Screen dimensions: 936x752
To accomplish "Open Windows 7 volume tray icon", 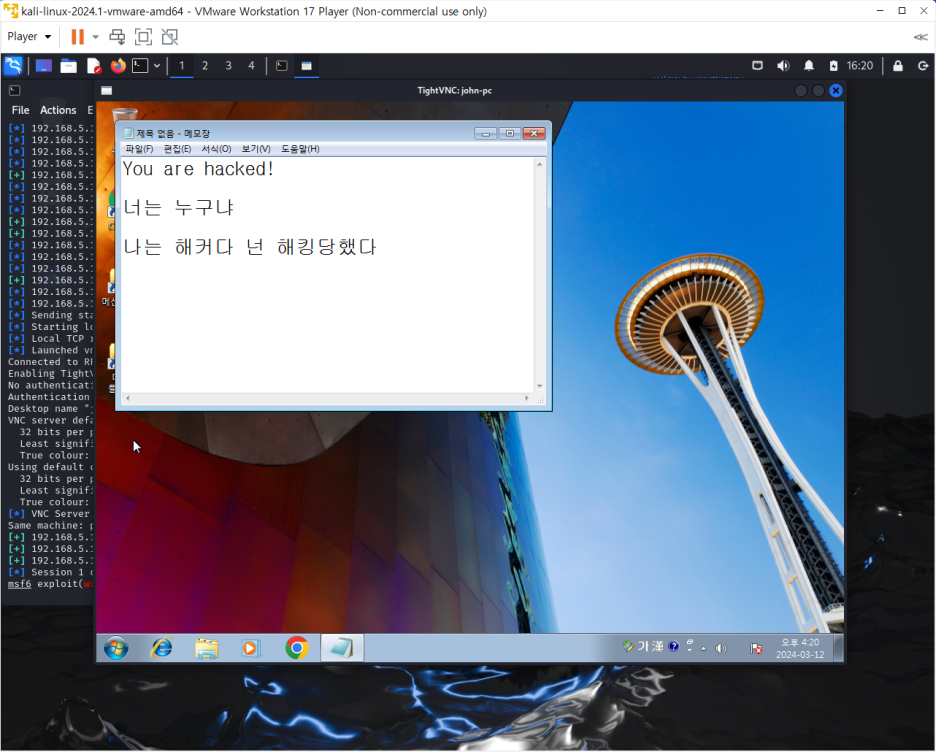I will (x=721, y=648).
